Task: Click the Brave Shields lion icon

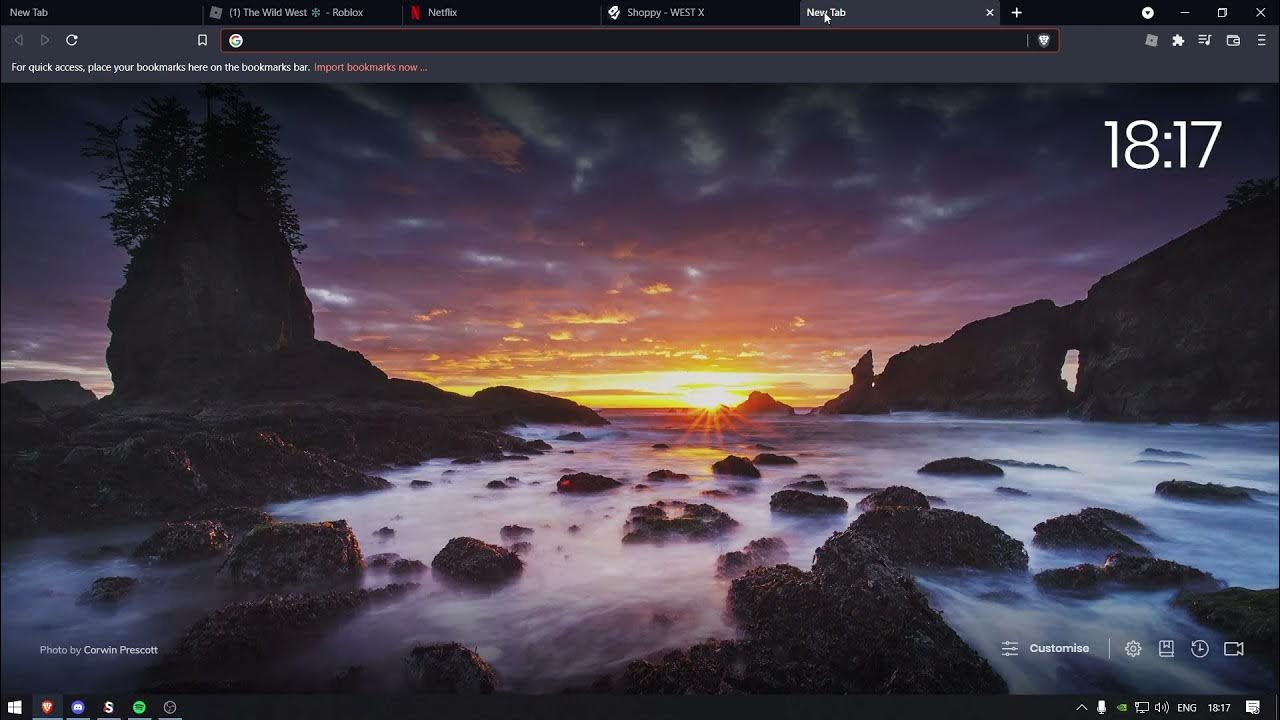Action: point(1044,41)
